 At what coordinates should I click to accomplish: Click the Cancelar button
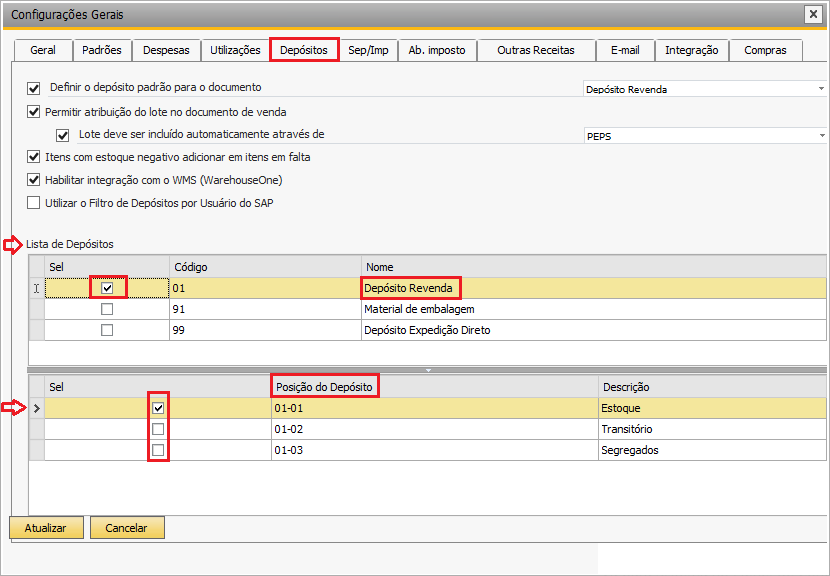[x=127, y=528]
